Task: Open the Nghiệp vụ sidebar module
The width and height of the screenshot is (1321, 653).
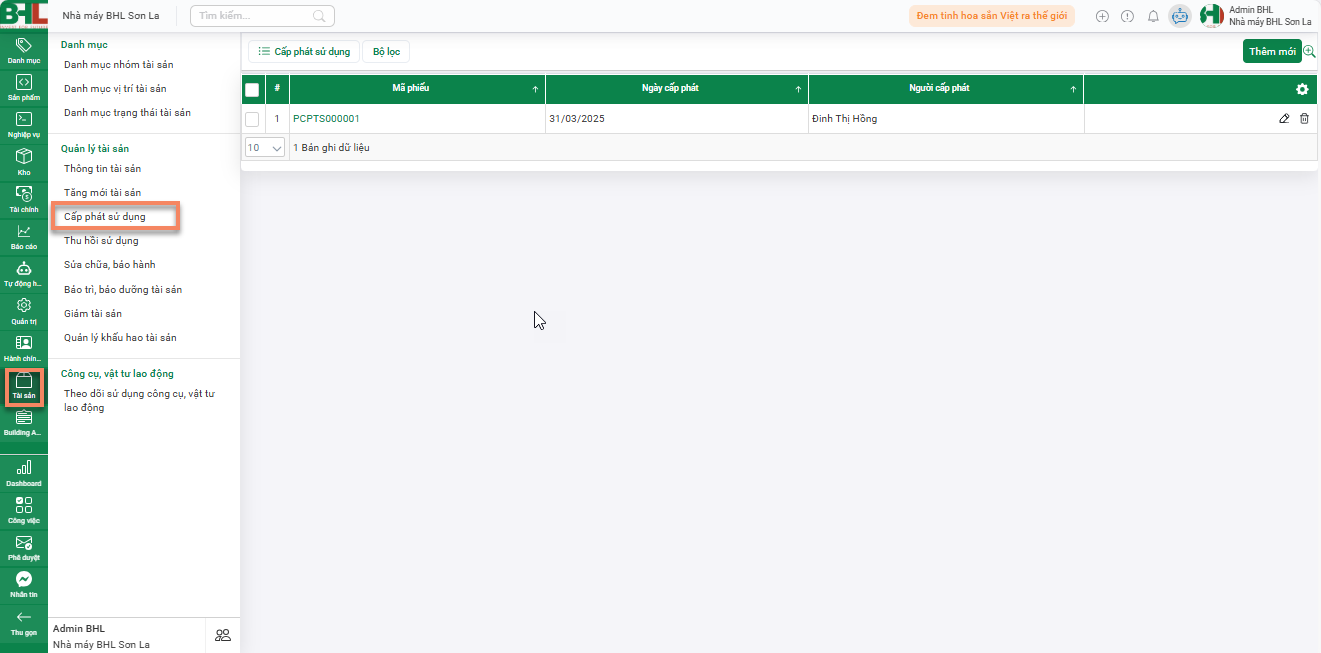Action: [24, 124]
